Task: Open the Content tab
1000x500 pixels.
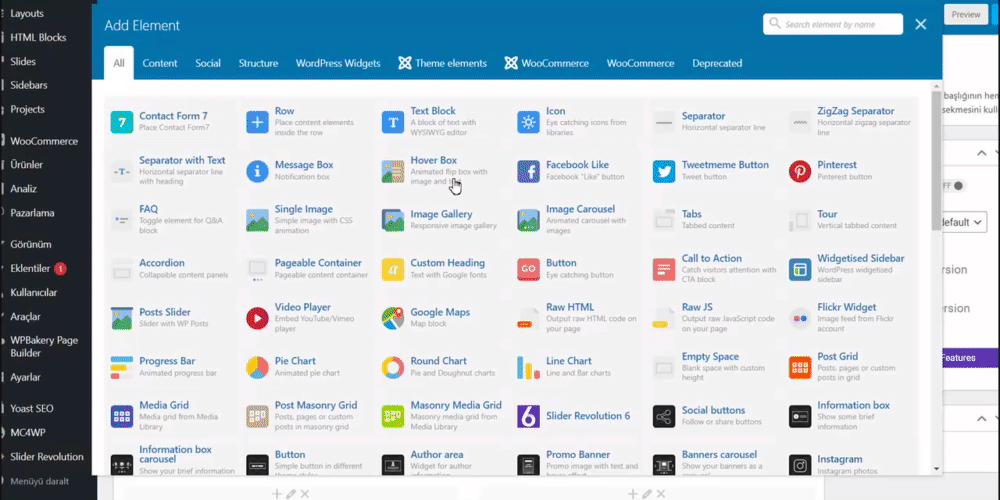Action: 159,63
